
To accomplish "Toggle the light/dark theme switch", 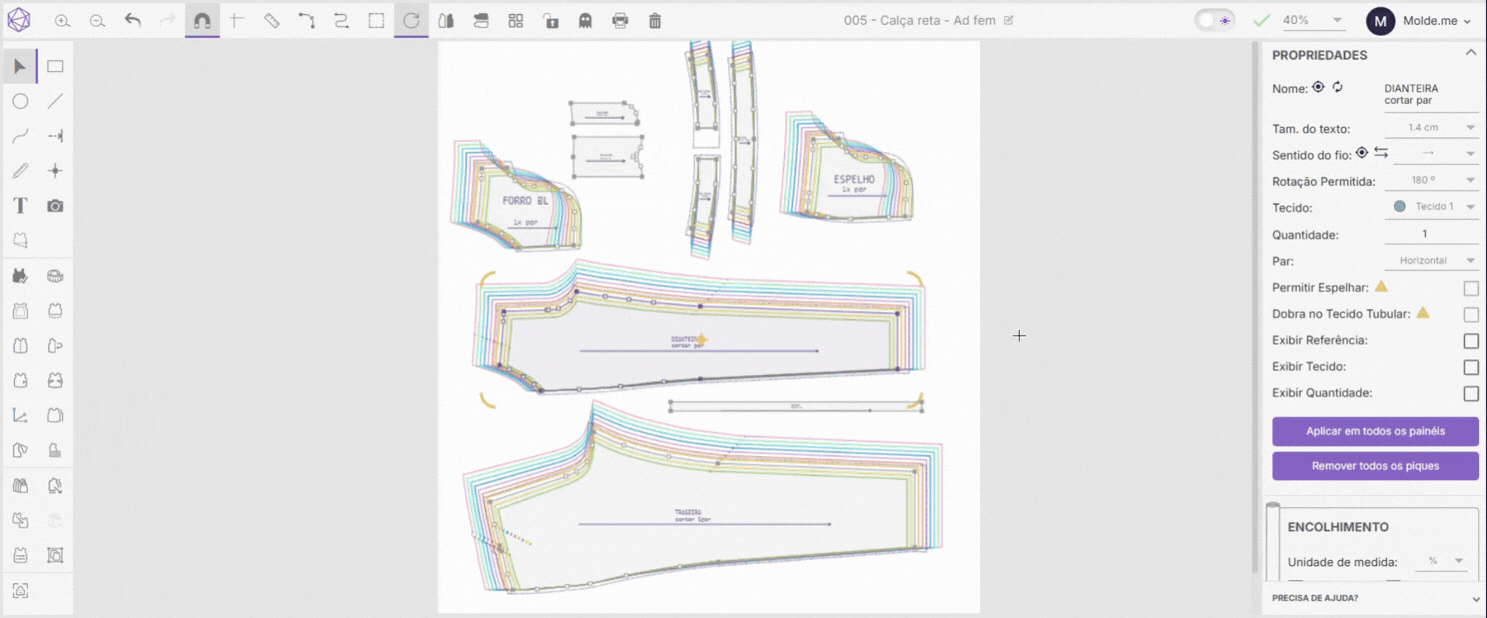I will click(x=1215, y=21).
